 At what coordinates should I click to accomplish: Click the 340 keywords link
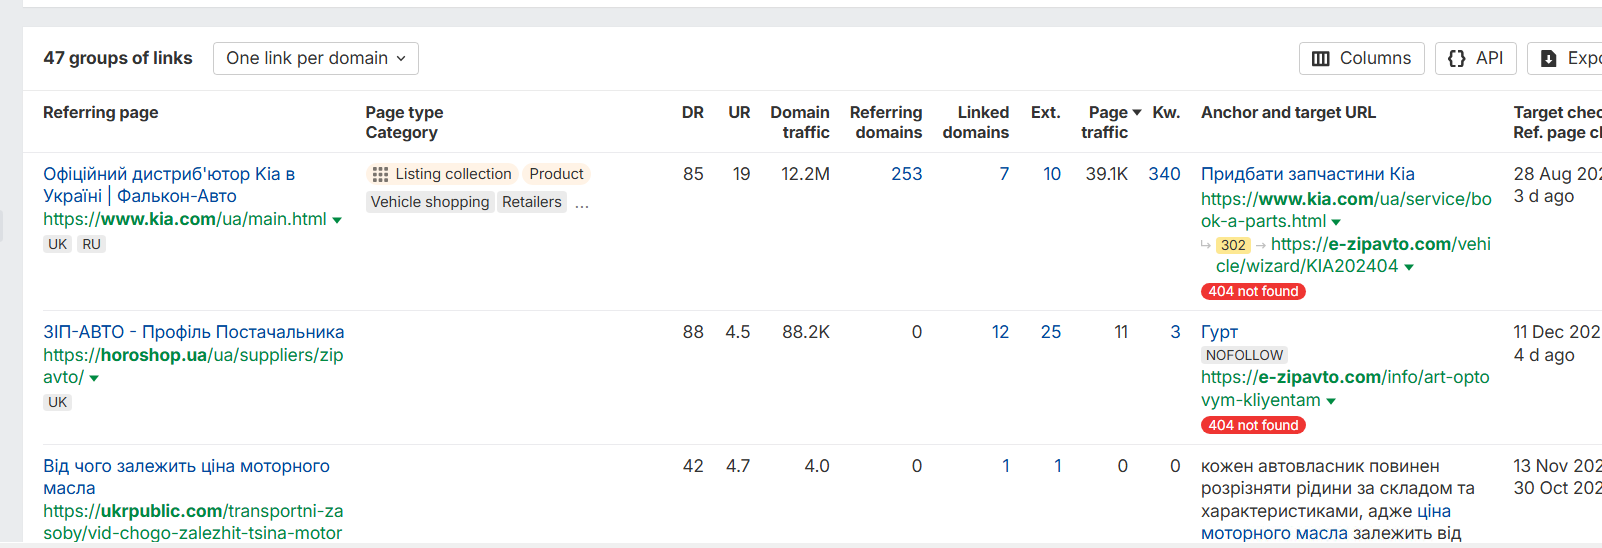pyautogui.click(x=1164, y=174)
